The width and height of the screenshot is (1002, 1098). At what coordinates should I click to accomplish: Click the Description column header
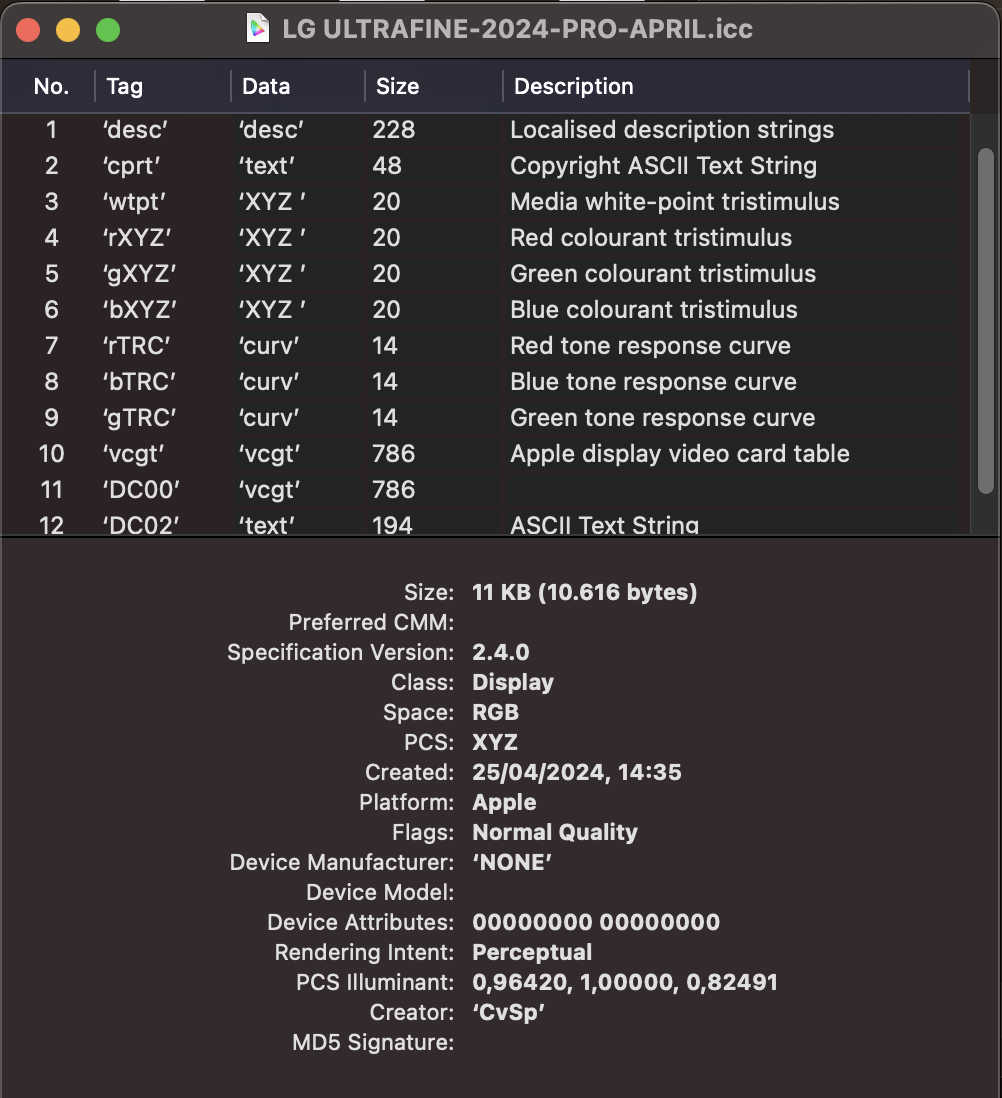[x=573, y=87]
